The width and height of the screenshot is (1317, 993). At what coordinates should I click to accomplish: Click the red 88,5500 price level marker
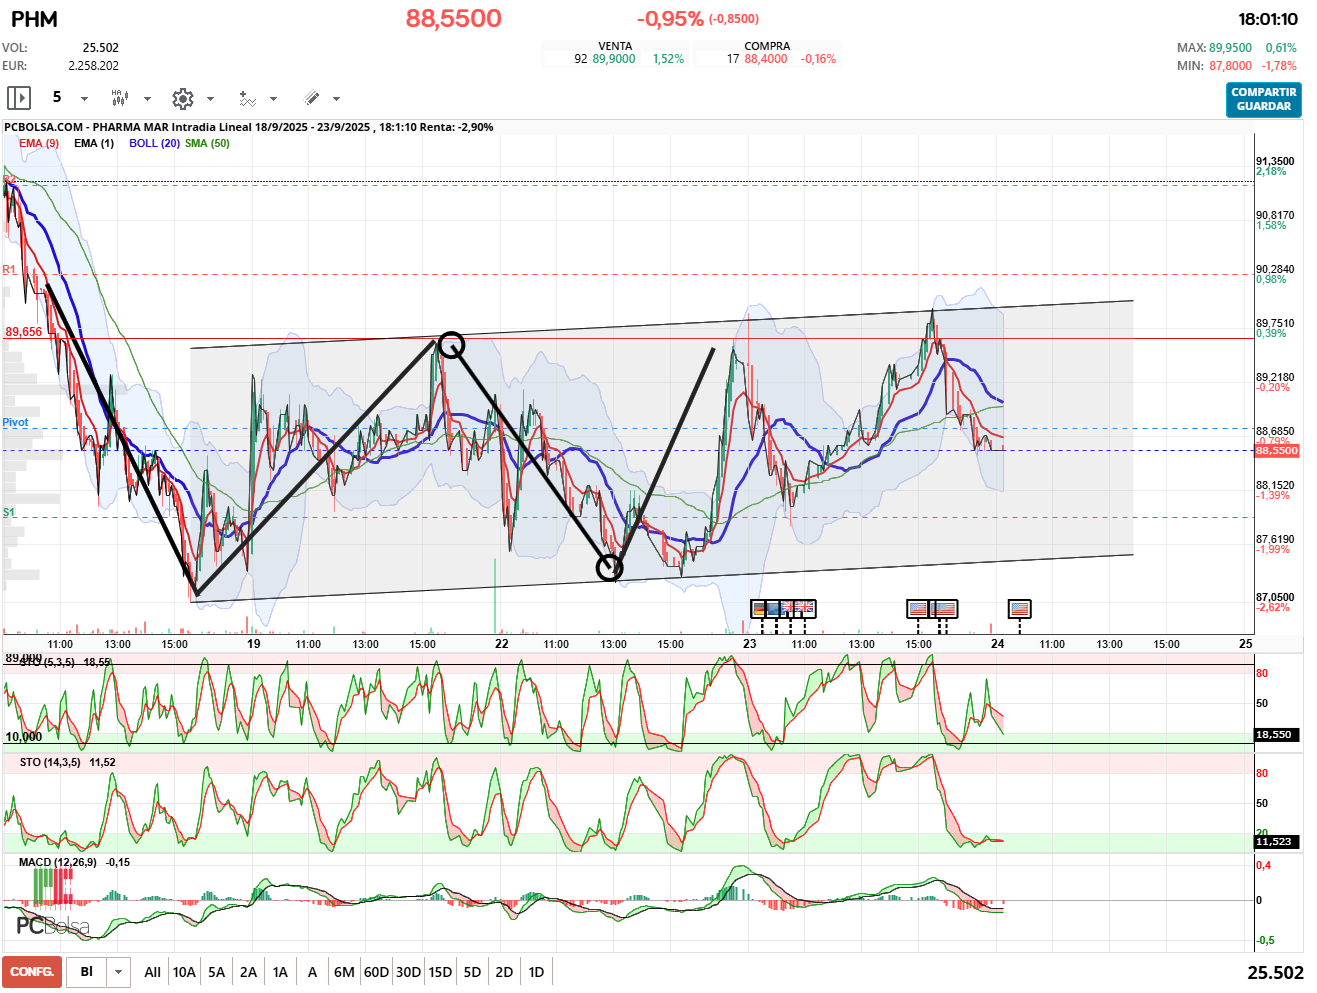[x=1277, y=451]
